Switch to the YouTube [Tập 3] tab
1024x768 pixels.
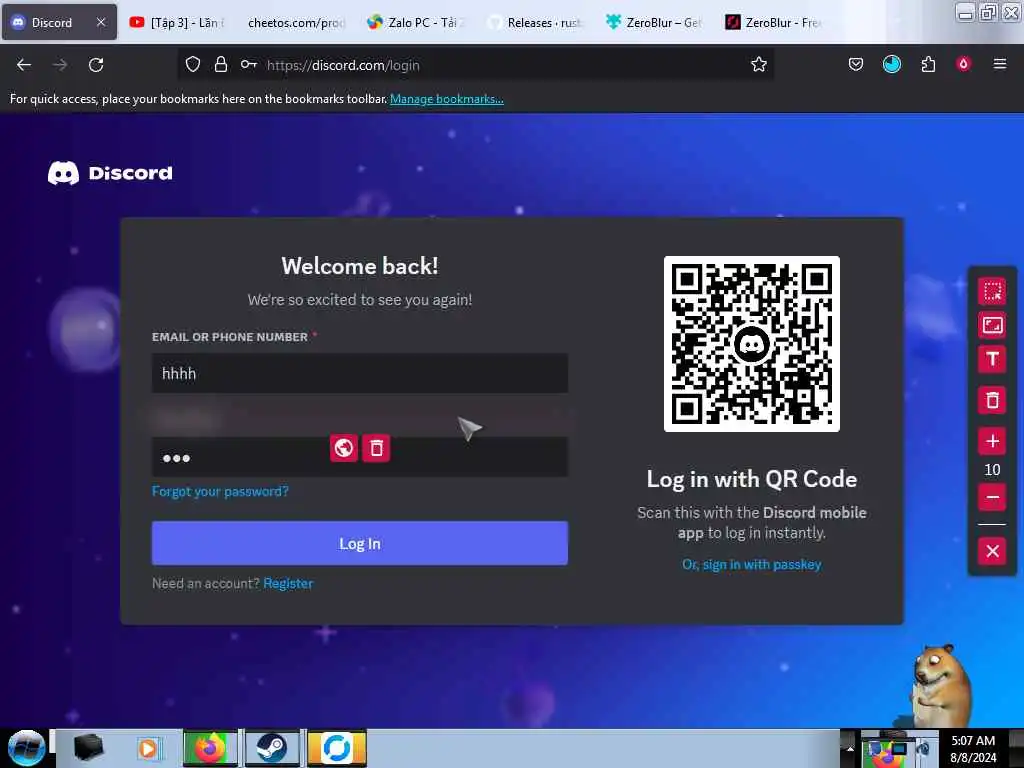pyautogui.click(x=178, y=22)
